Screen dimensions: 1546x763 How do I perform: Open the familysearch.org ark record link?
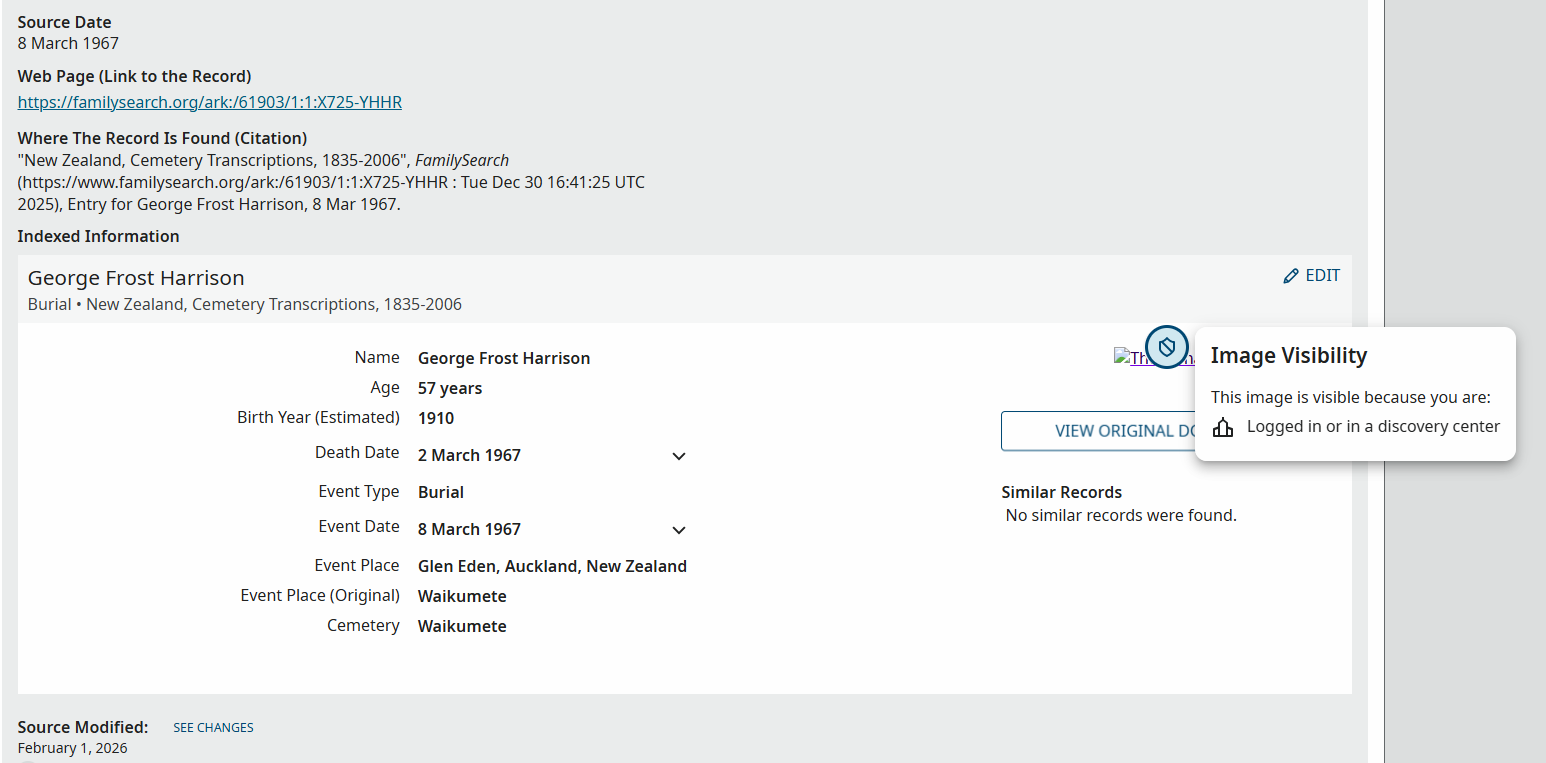tap(210, 102)
